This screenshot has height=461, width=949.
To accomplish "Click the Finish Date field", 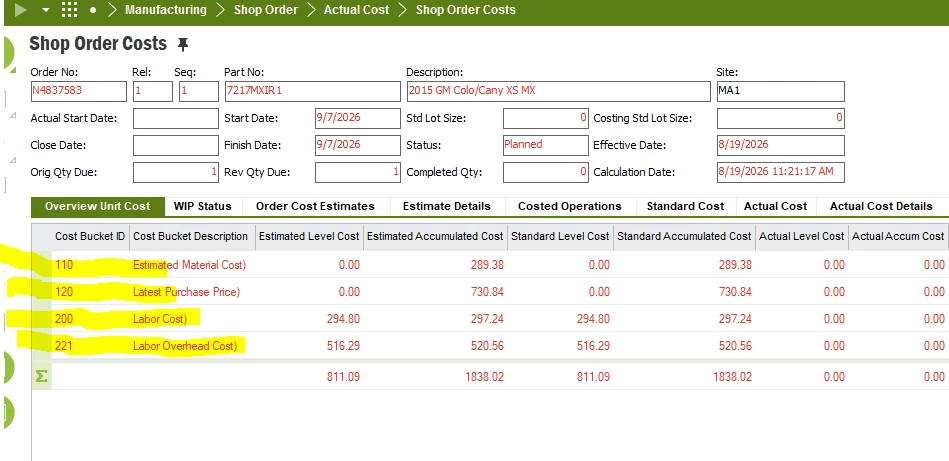I will pyautogui.click(x=358, y=145).
